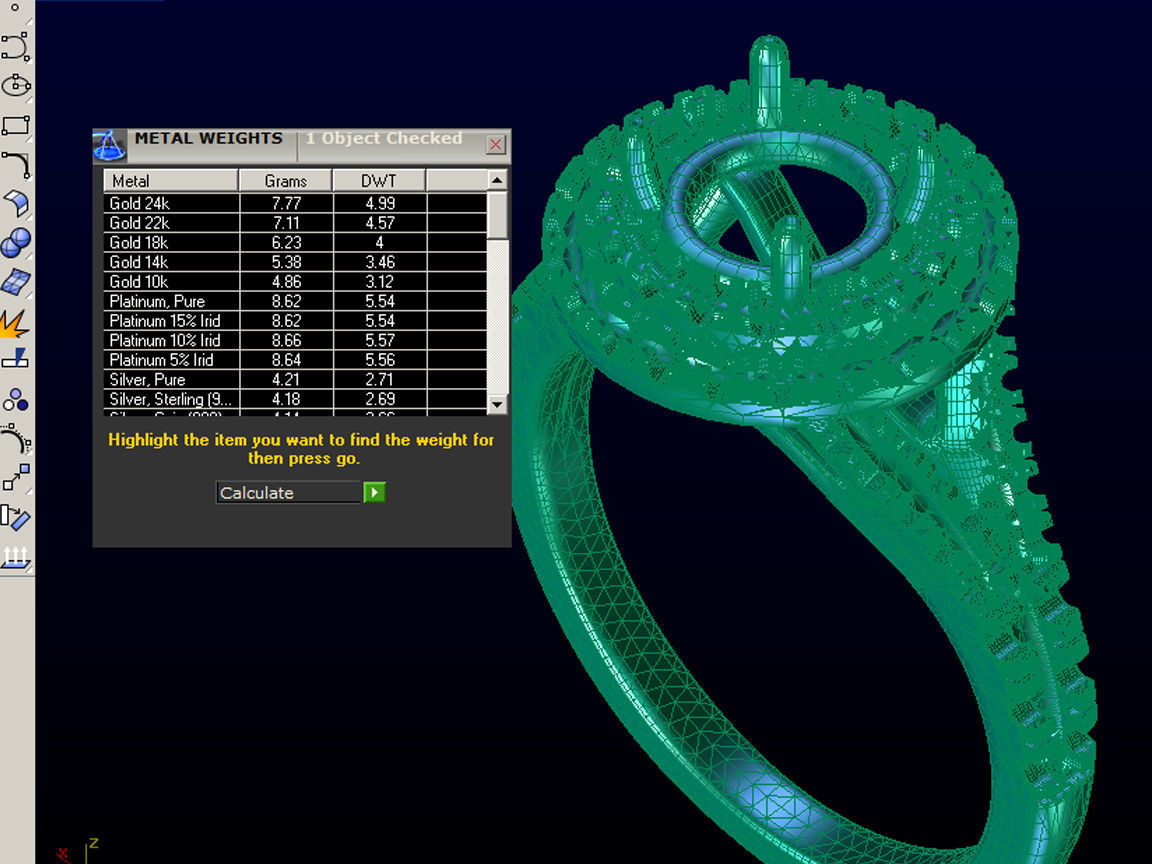Click the 7.77 grams value
The image size is (1152, 864).
click(x=286, y=203)
